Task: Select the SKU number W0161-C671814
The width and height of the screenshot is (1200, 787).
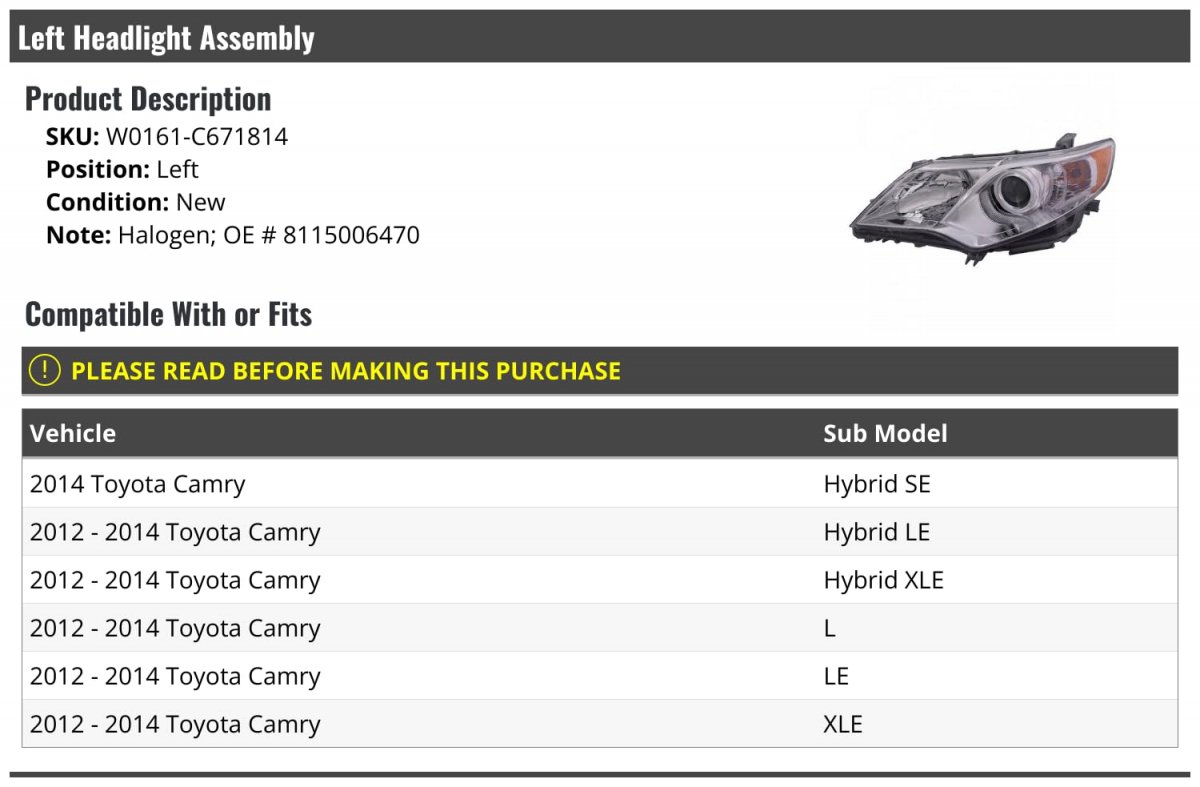Action: click(x=197, y=137)
